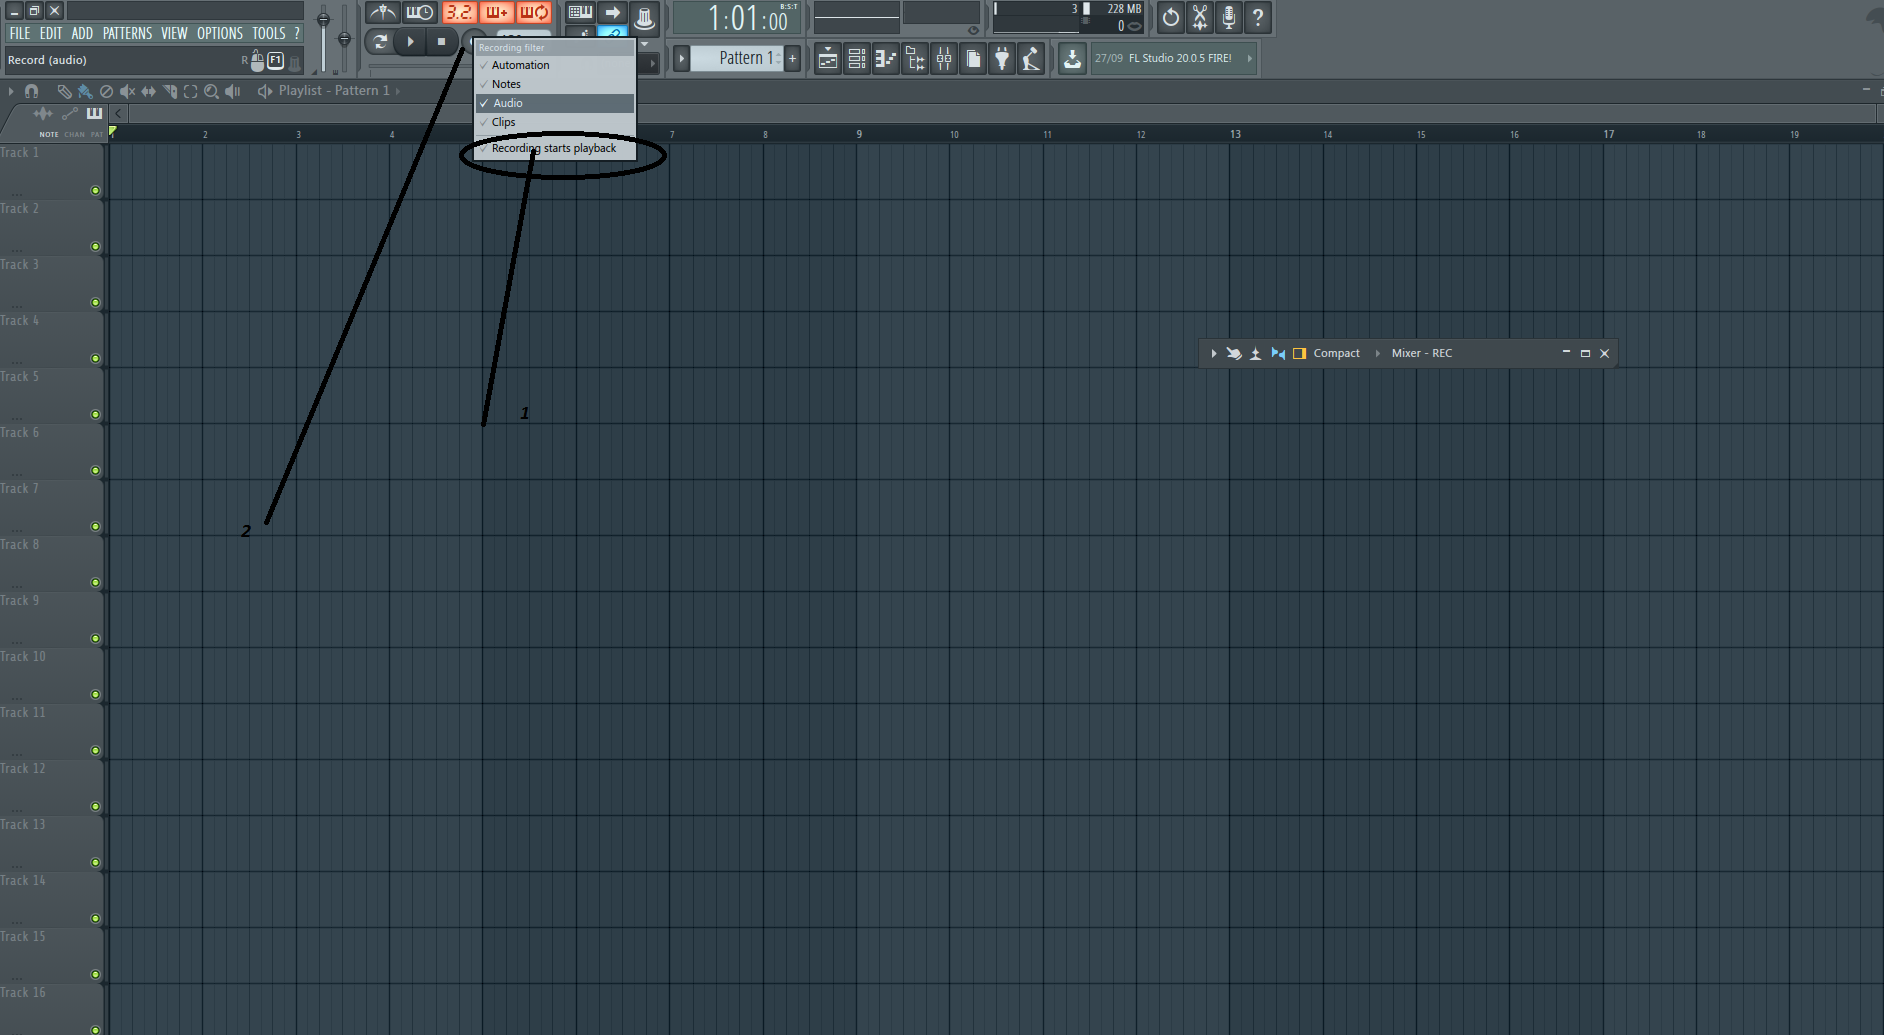Open the tempo tapper icon

coord(1031,59)
